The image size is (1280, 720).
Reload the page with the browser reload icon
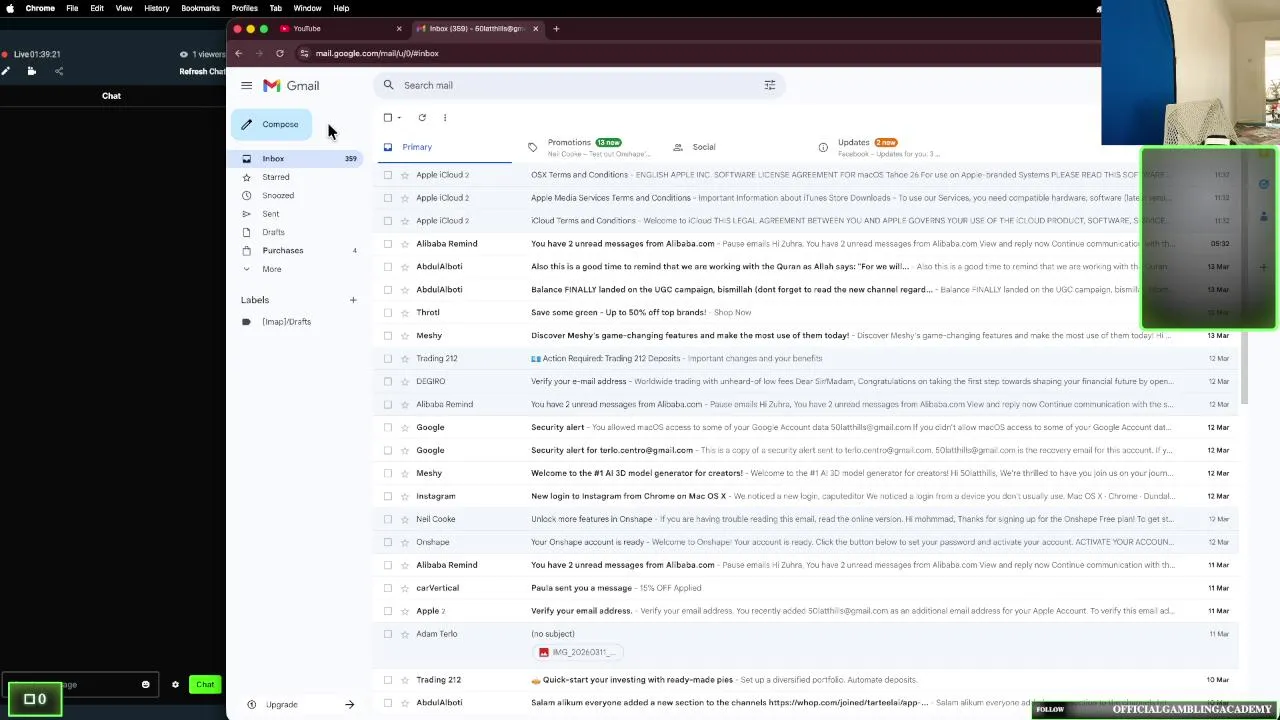[280, 54]
